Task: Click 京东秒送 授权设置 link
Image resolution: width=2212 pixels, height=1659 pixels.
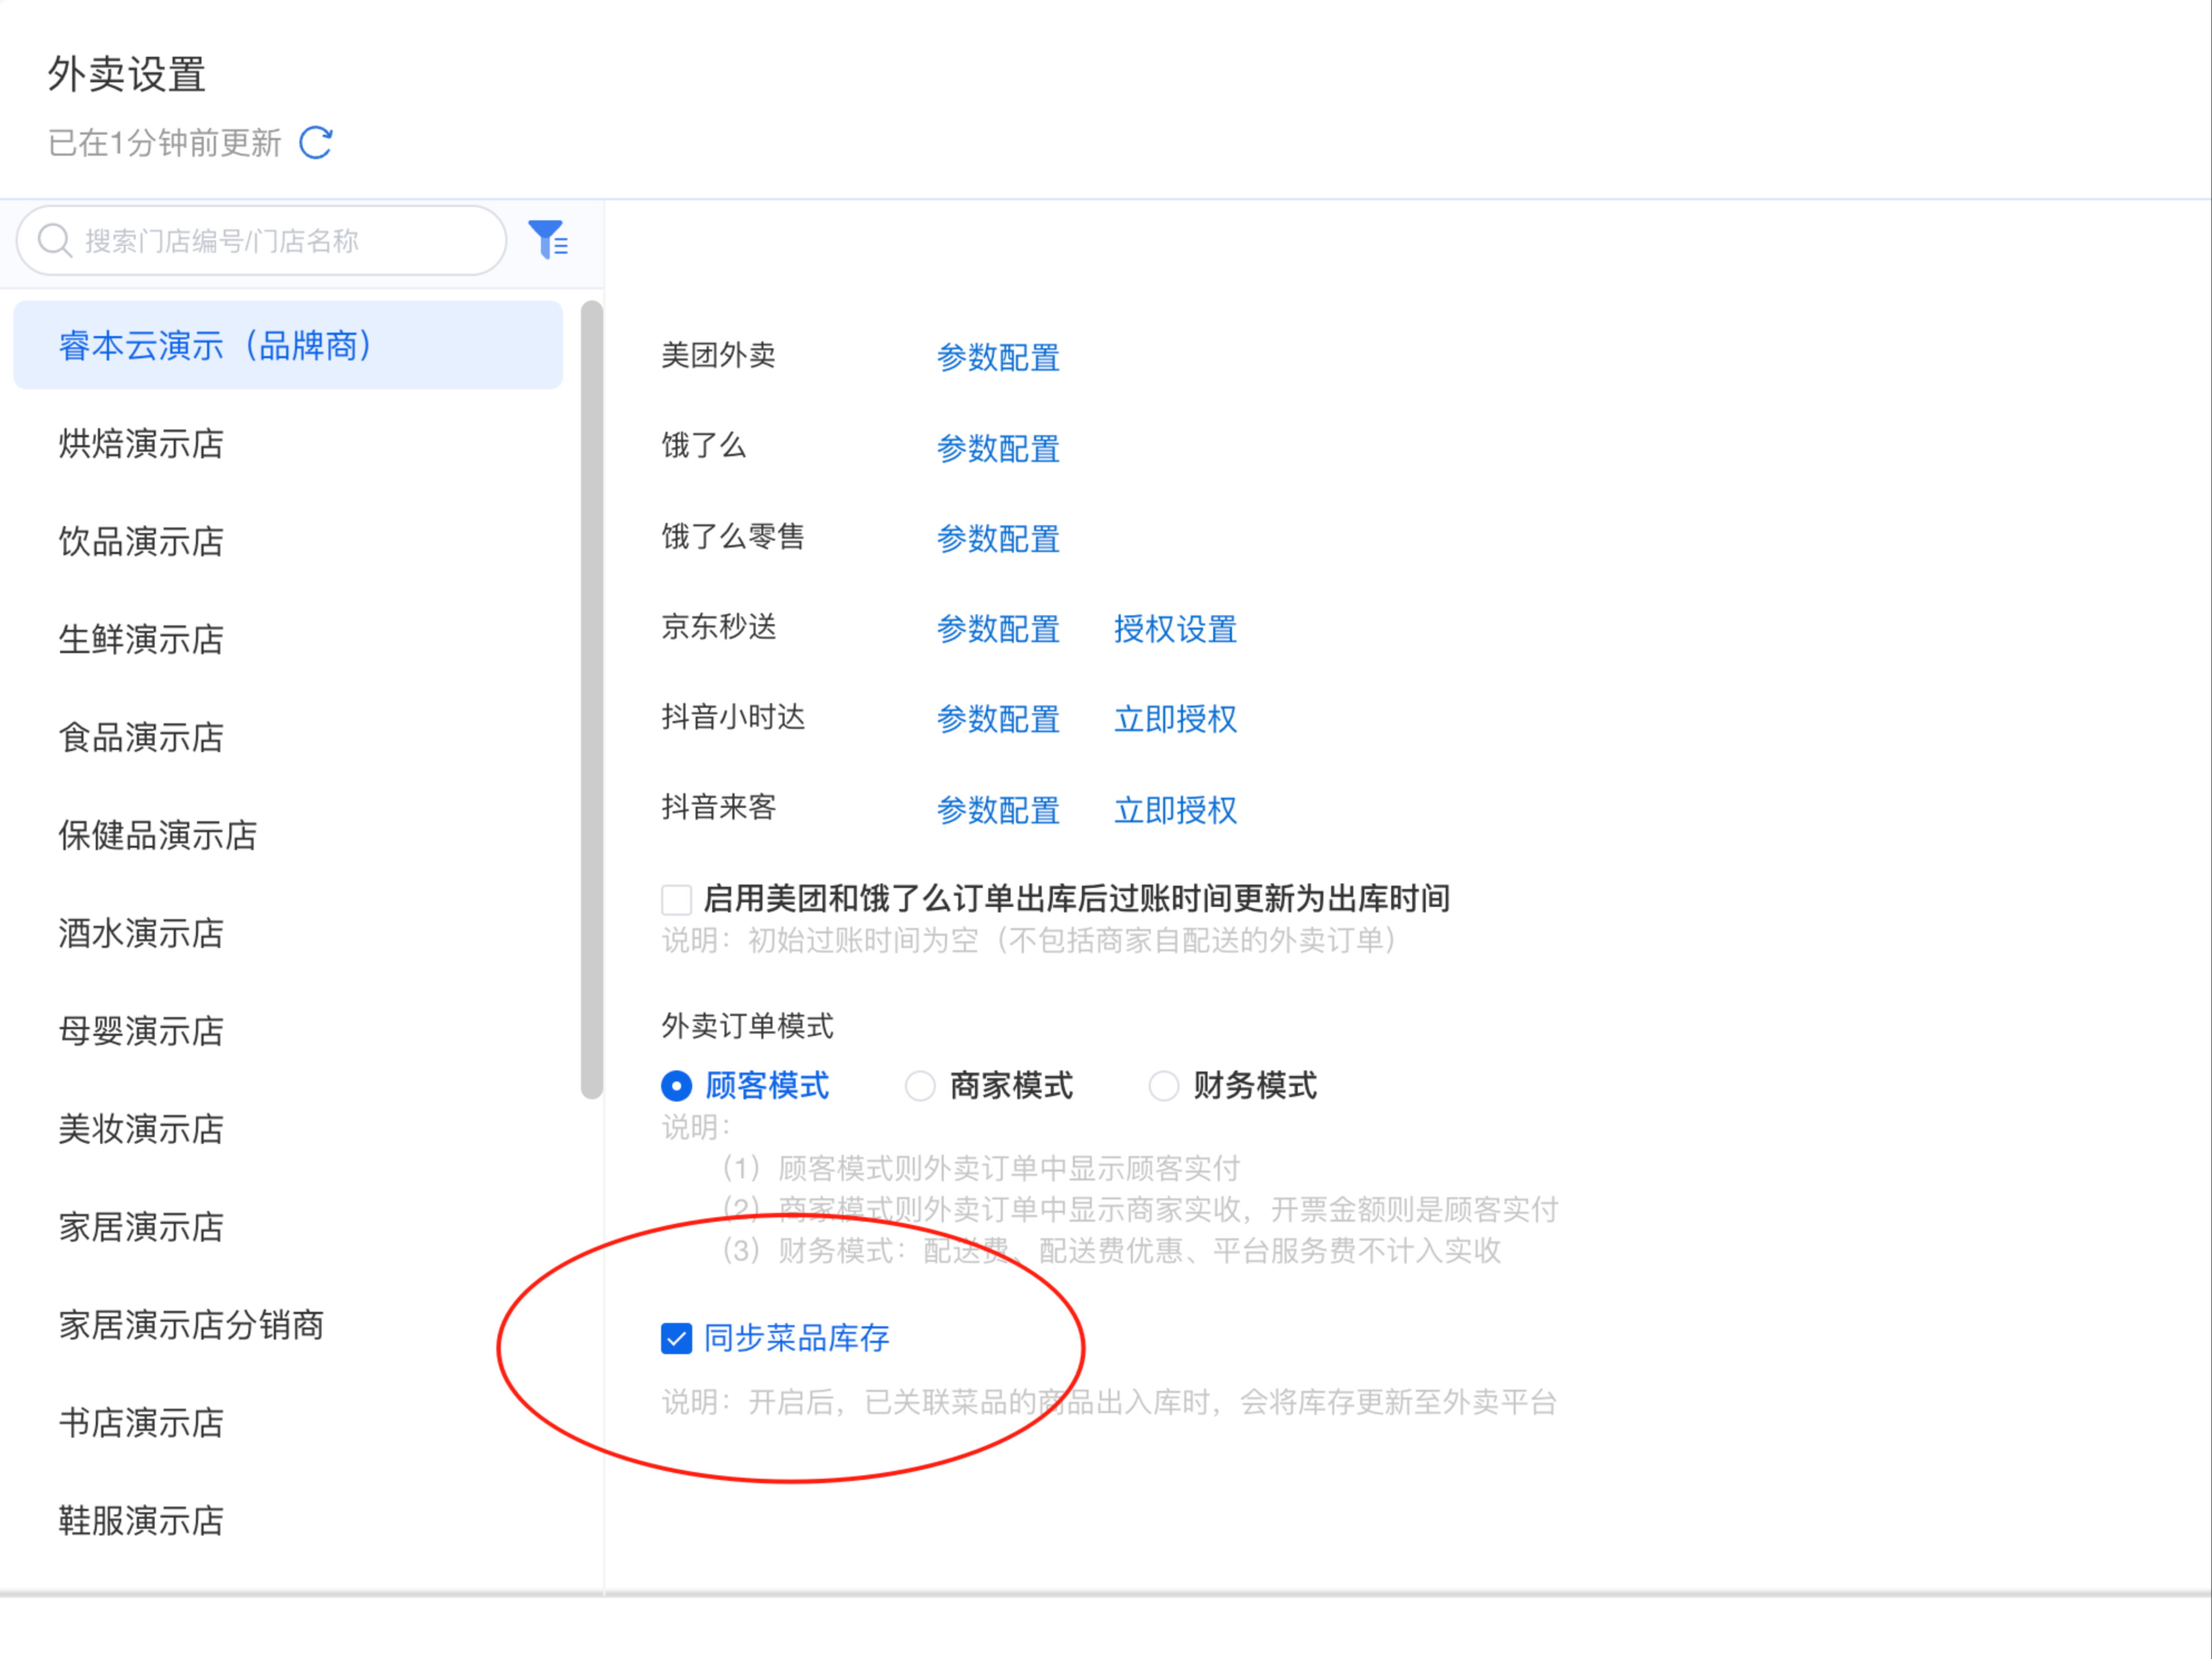Action: coord(1175,629)
